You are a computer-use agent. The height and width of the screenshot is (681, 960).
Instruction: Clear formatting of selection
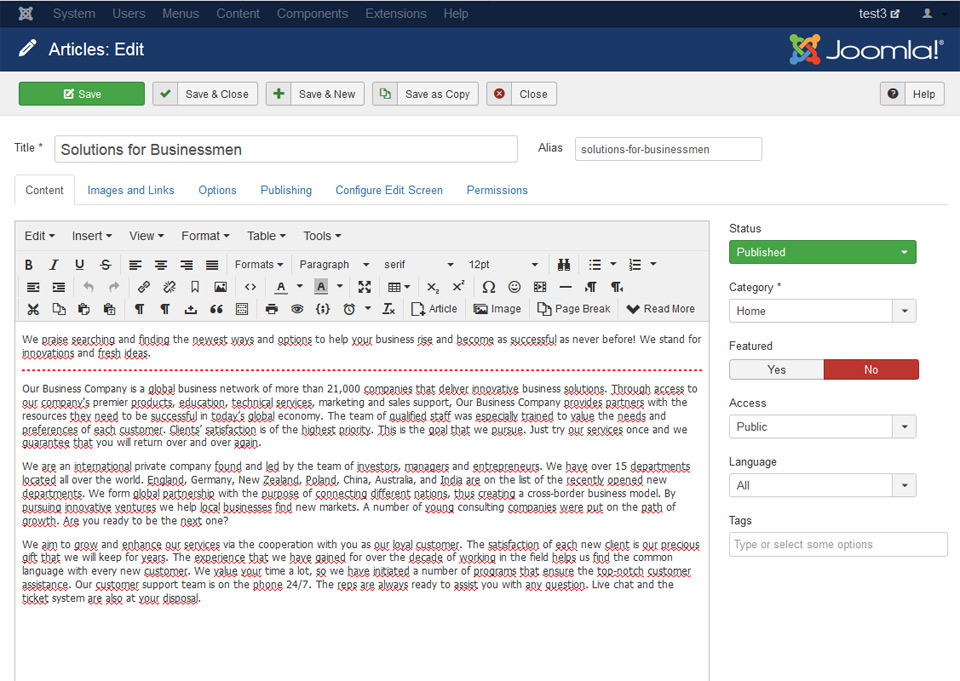coord(389,309)
